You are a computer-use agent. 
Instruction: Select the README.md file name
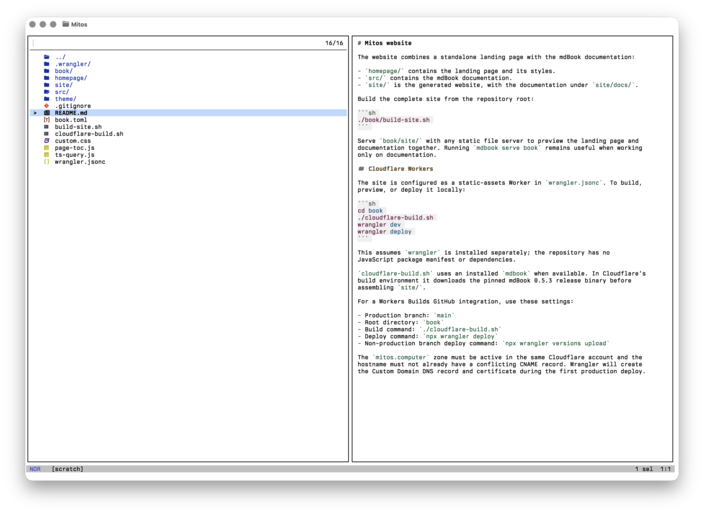[71, 113]
